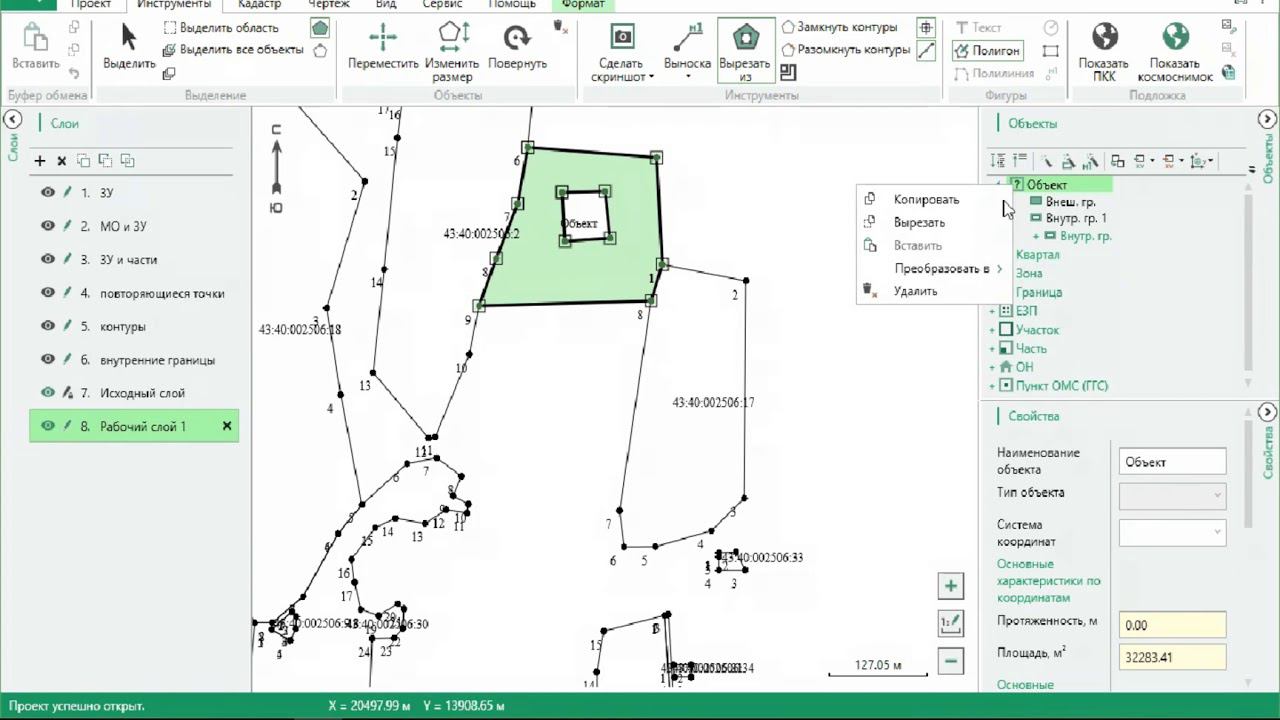Click the Наименование объекта input field
The width and height of the screenshot is (1280, 720).
tap(1172, 462)
